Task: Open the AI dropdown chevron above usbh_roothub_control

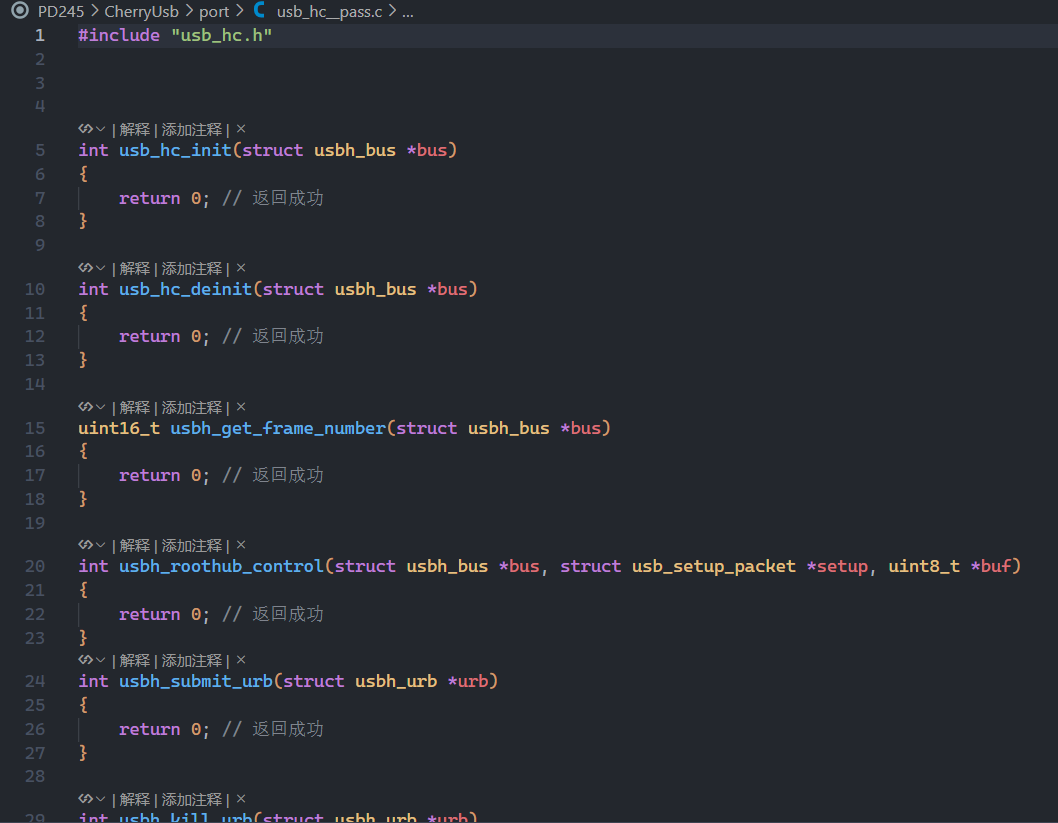Action: (x=101, y=545)
